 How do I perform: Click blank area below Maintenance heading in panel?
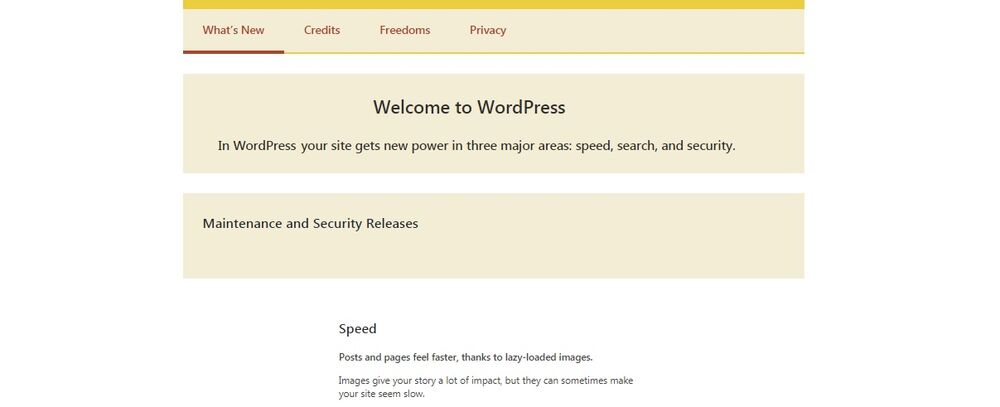coord(493,257)
